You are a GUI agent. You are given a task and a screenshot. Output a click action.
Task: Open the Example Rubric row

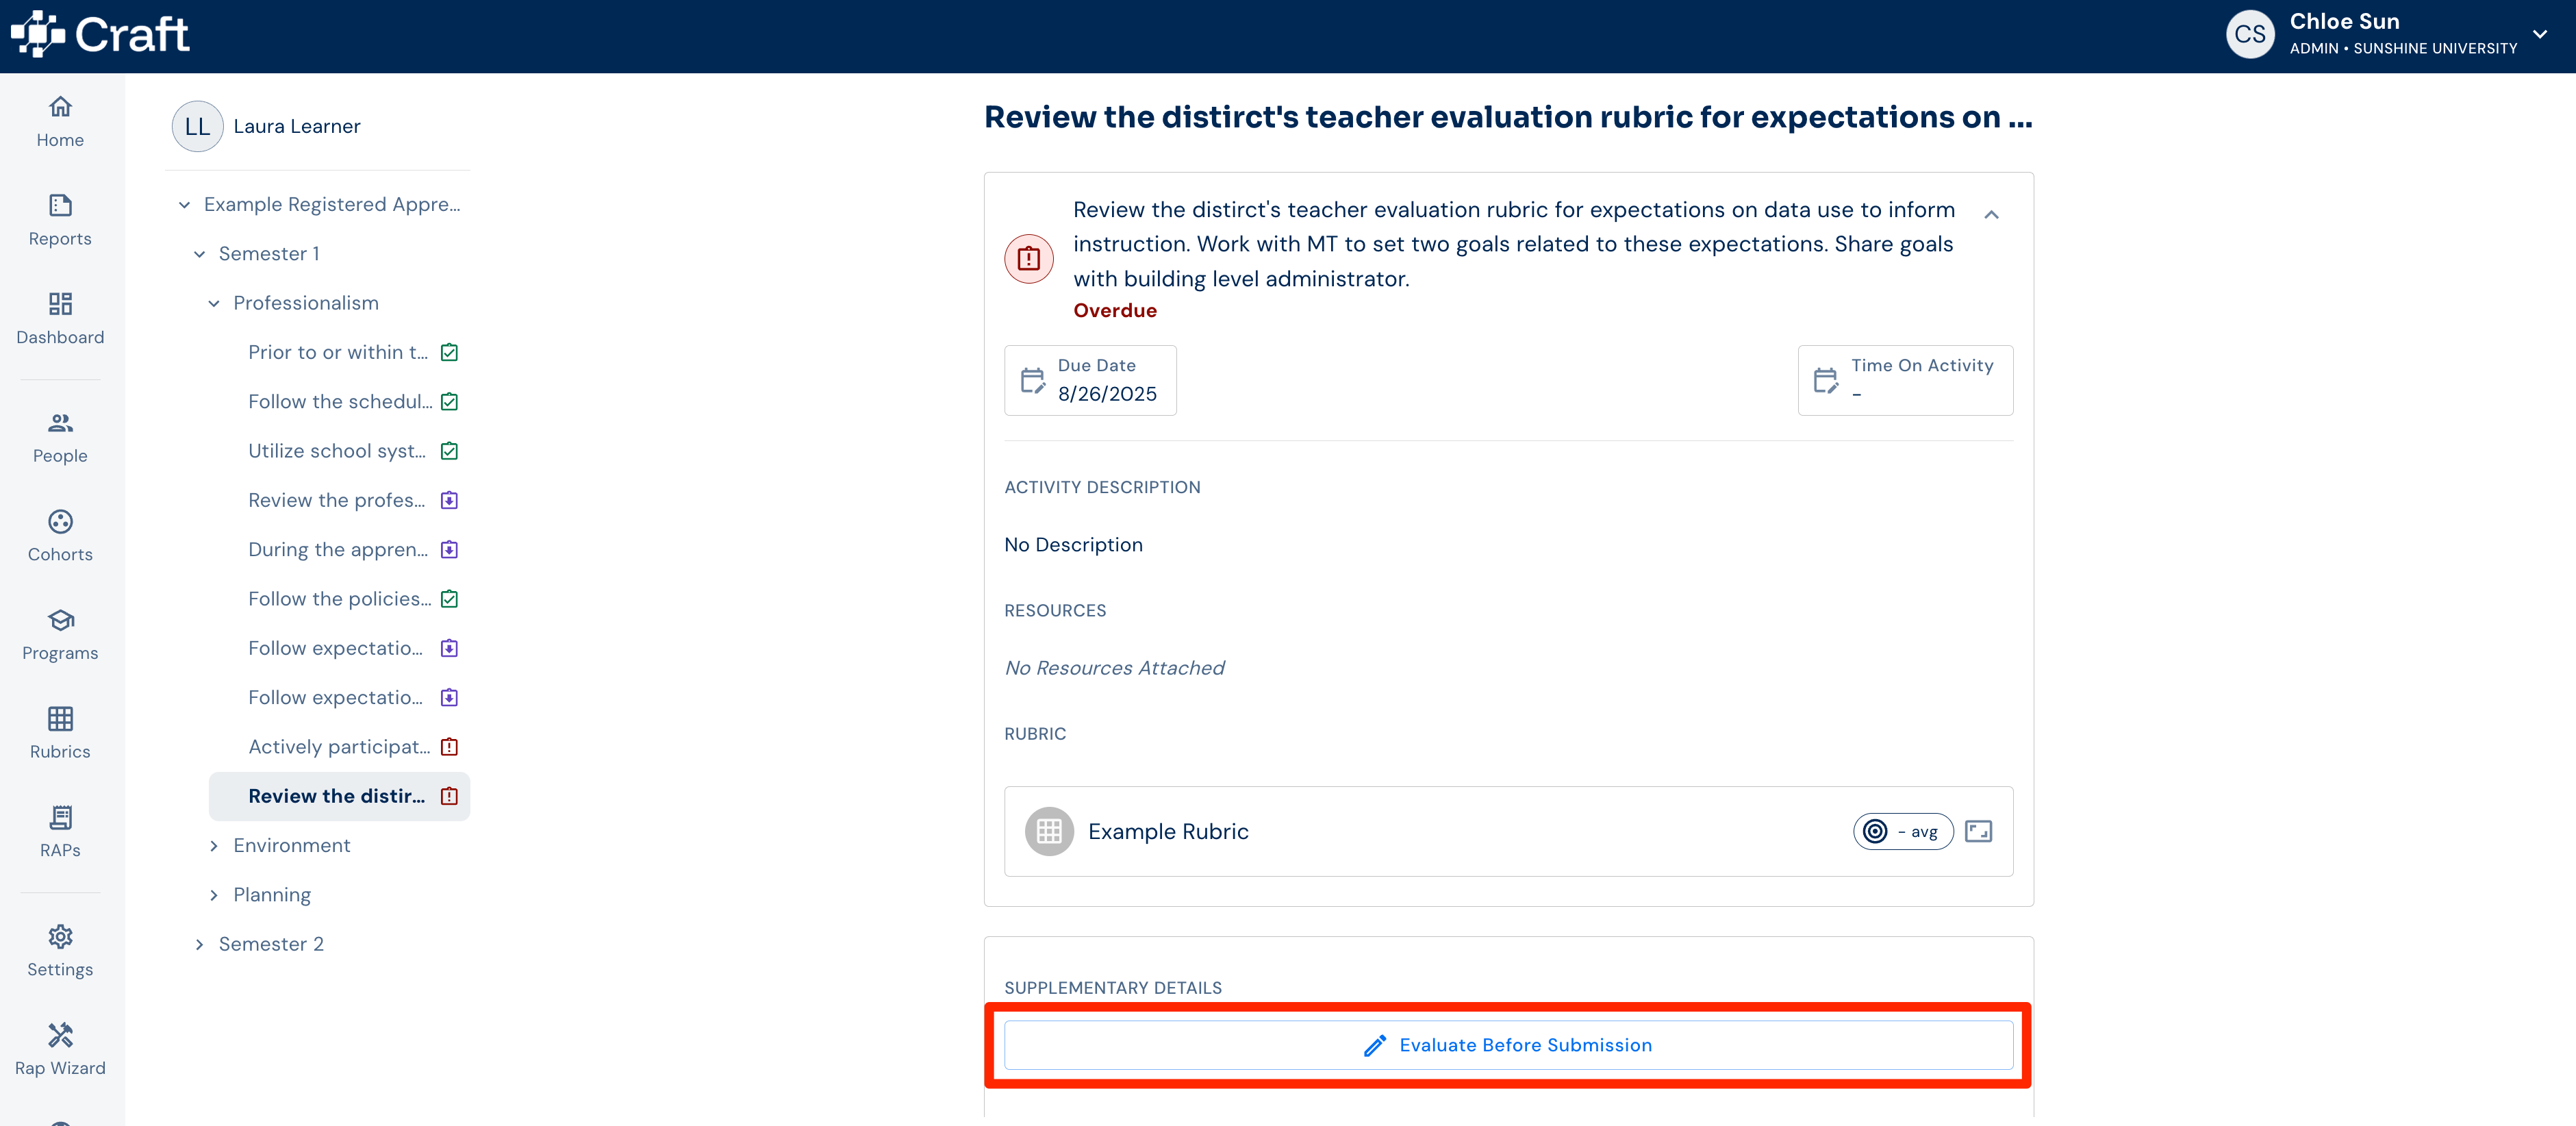[1508, 831]
